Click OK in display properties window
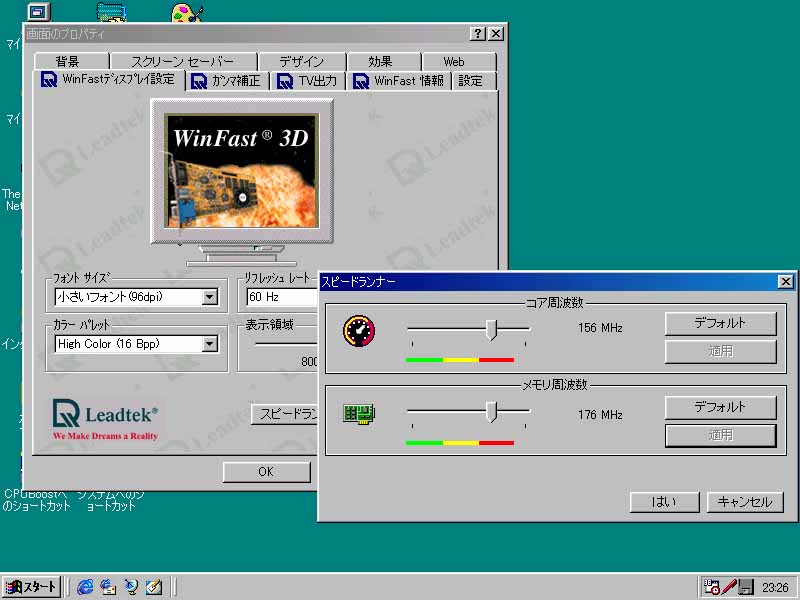800x600 pixels. click(x=266, y=472)
